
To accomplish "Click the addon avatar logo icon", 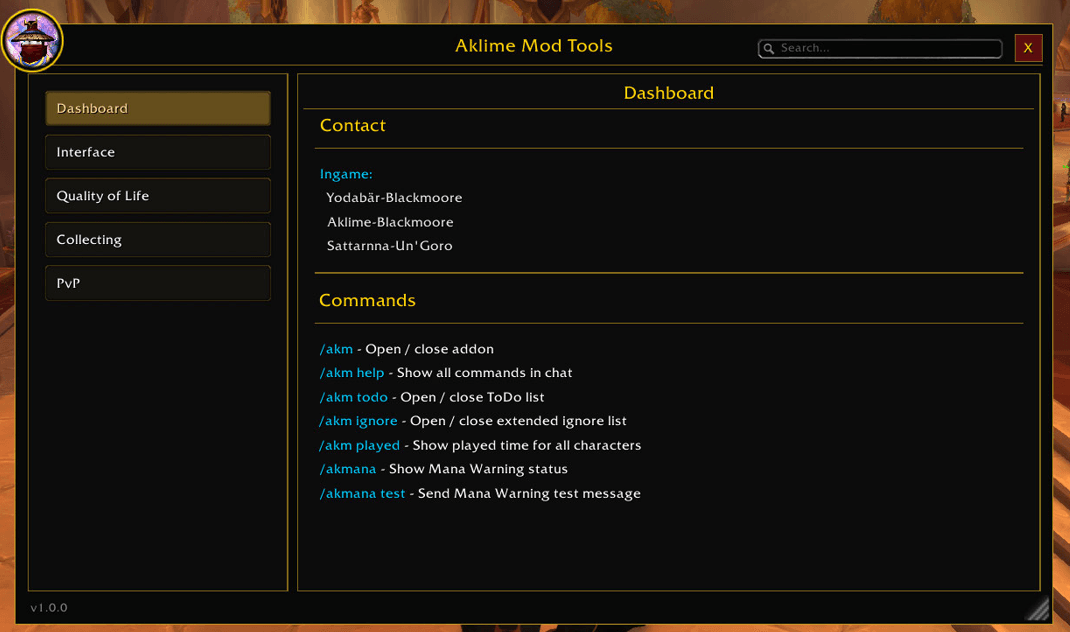I will [x=32, y=40].
